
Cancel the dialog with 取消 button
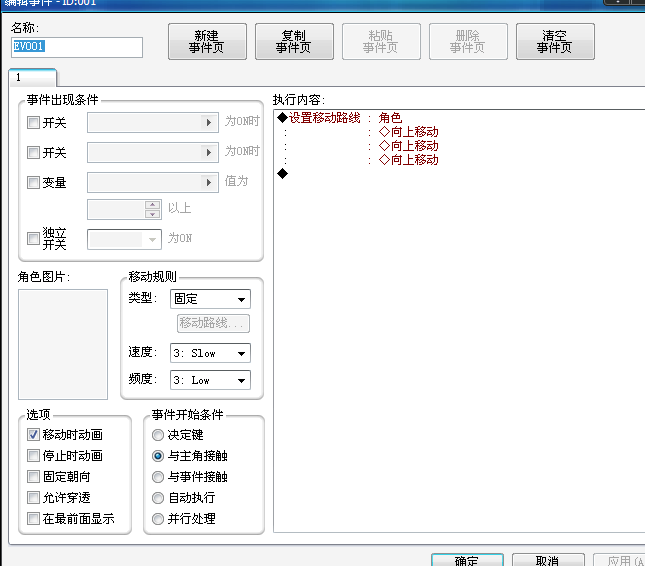click(548, 560)
